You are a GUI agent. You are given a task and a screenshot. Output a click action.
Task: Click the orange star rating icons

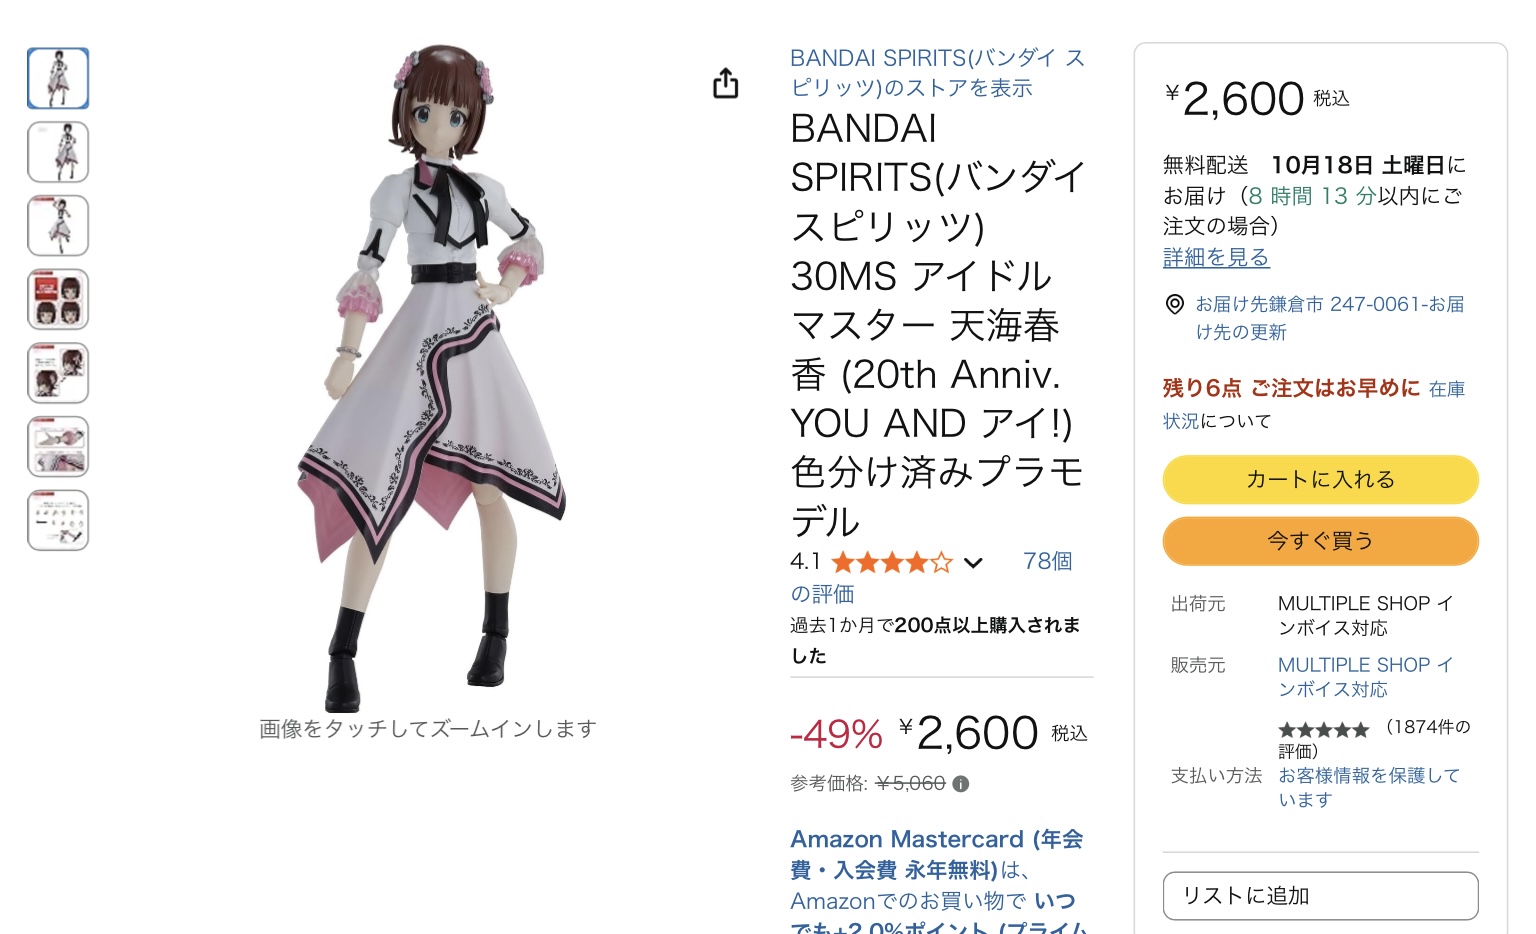coord(891,563)
